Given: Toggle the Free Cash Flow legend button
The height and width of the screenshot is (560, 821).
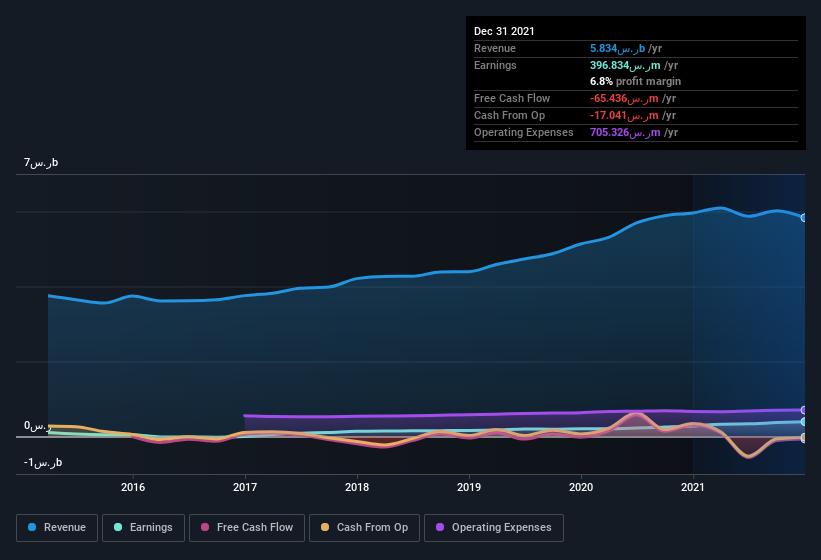Looking at the screenshot, I should click(x=247, y=528).
